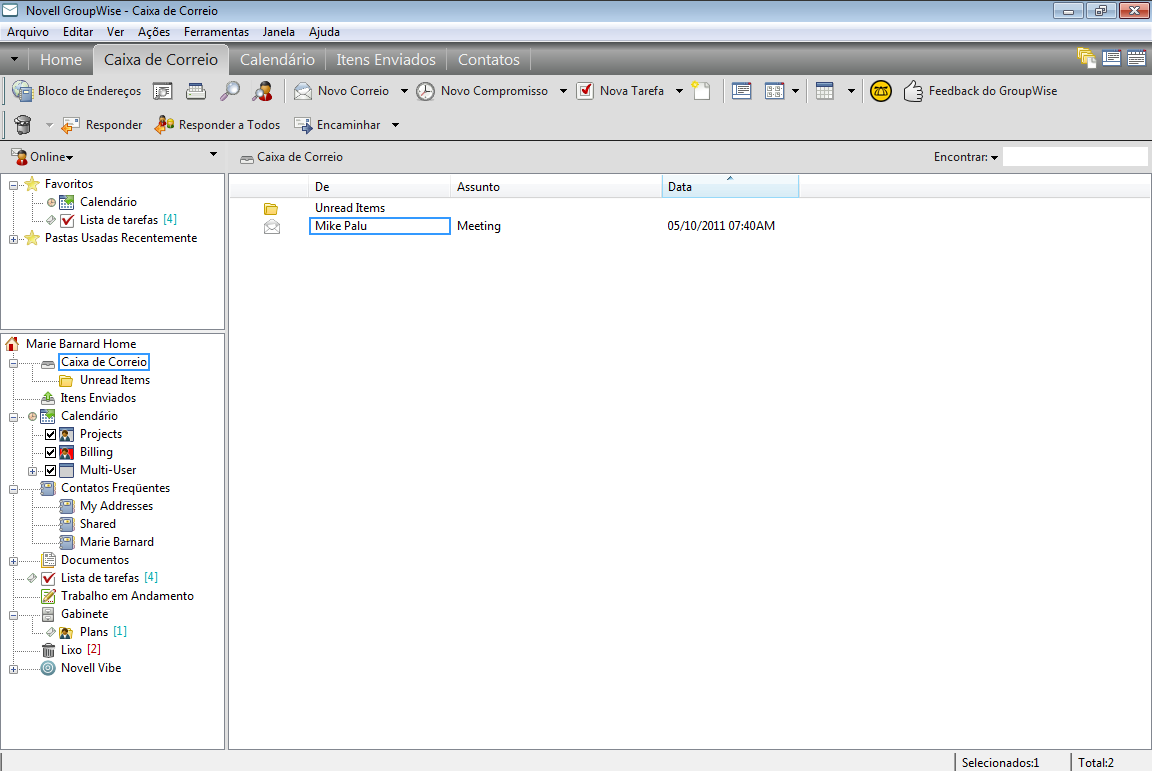Collapse the Gabinete folder node
This screenshot has width=1152, height=771.
point(13,615)
